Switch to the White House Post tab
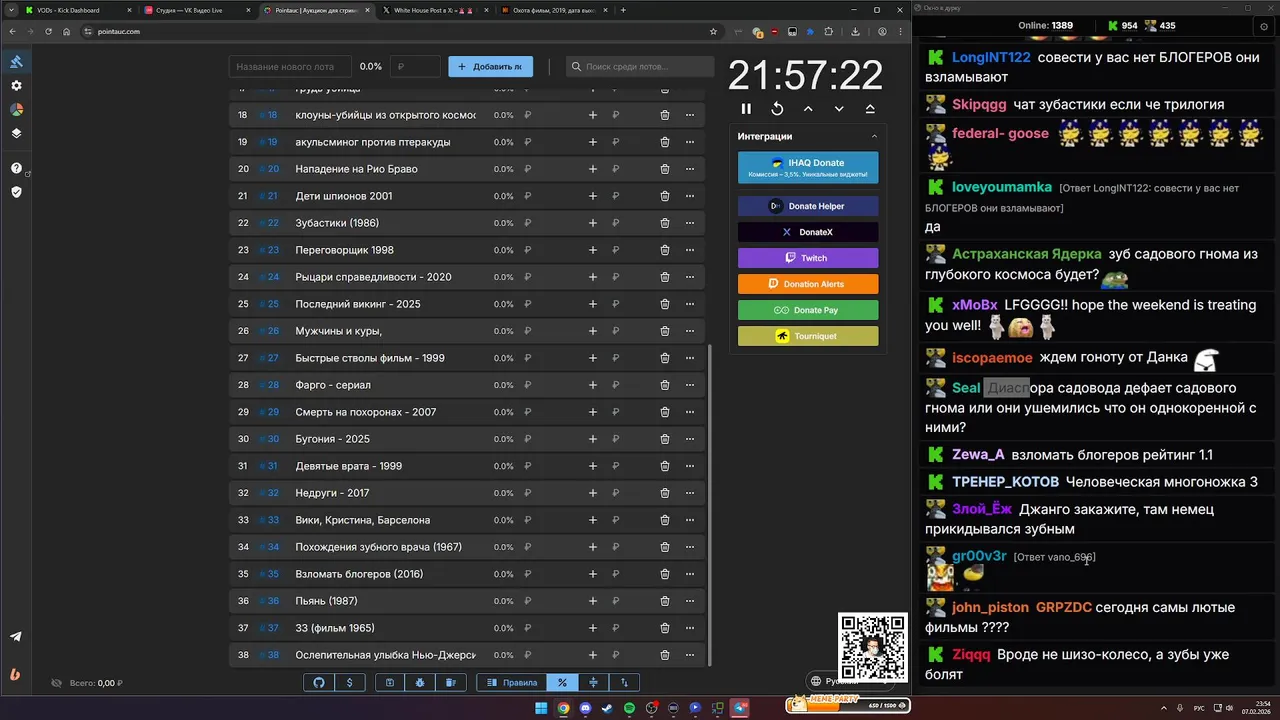1280x720 pixels. click(436, 10)
